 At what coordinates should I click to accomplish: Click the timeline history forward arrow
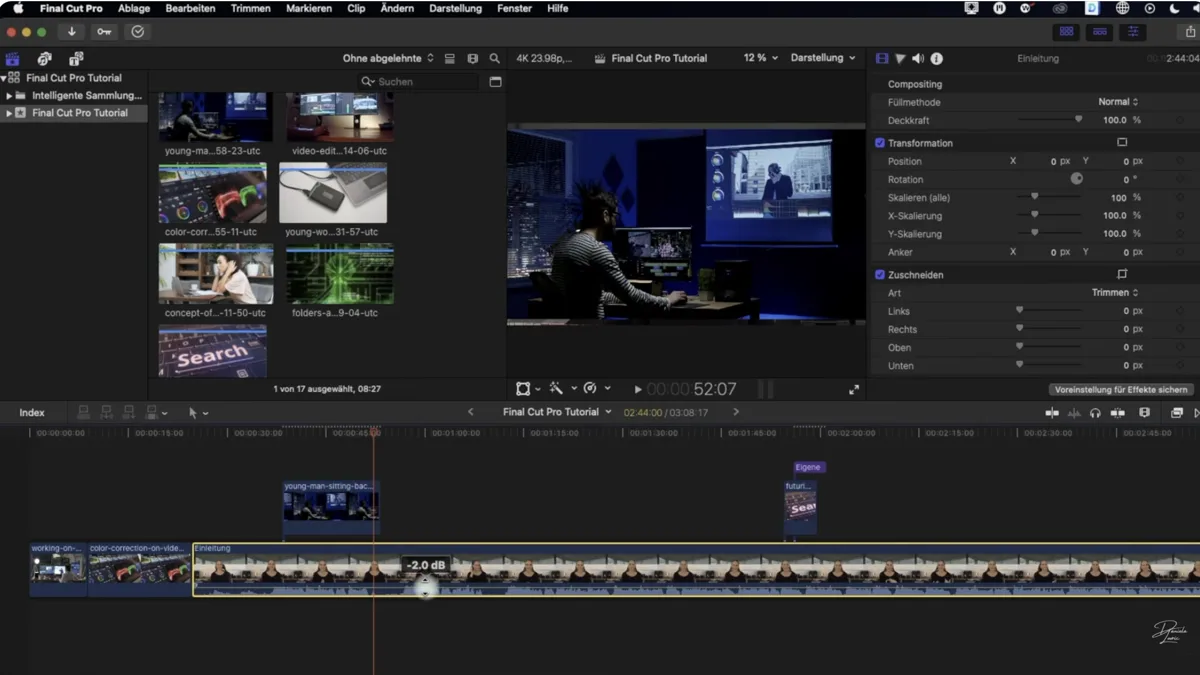736,412
